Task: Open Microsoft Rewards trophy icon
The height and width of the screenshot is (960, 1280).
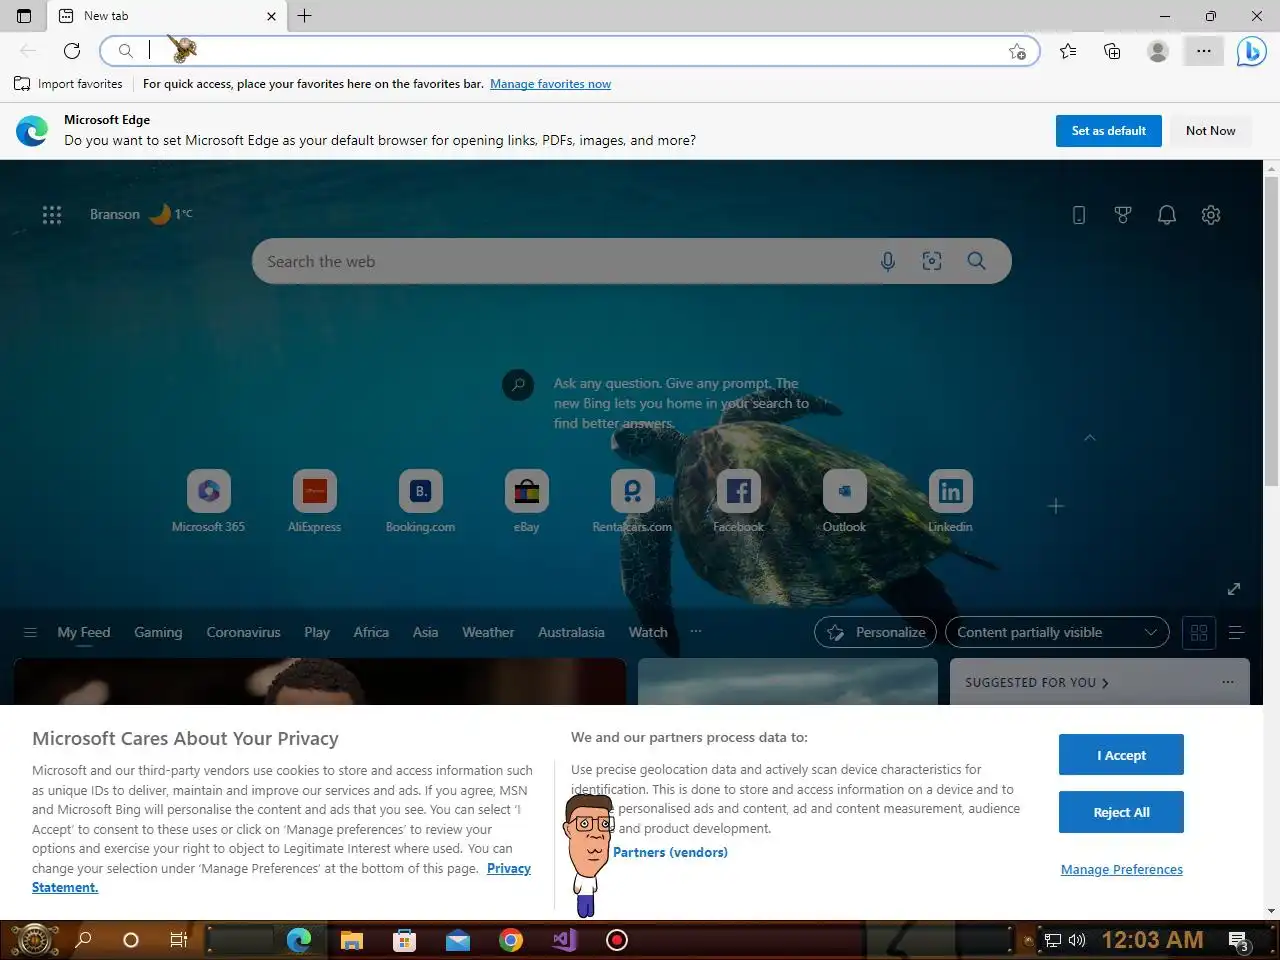Action: pos(1123,215)
